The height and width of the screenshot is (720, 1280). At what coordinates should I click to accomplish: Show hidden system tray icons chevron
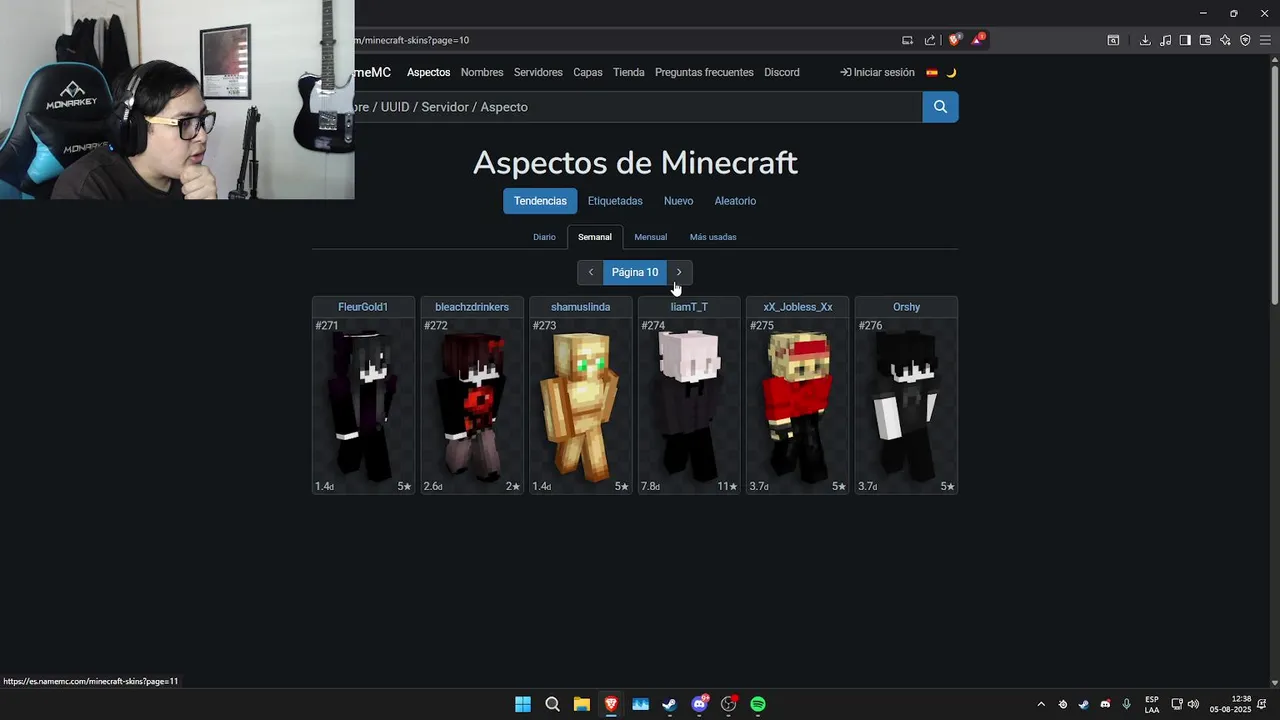[x=1041, y=704]
